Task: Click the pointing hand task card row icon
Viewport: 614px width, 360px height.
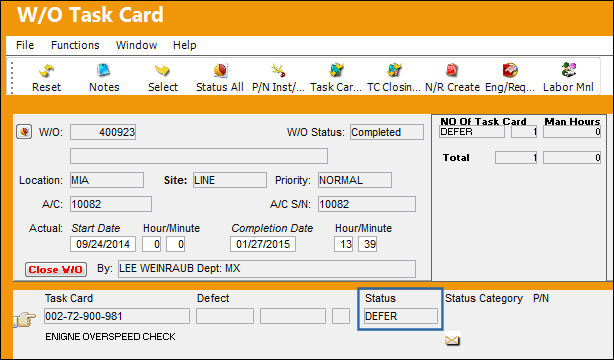Action: pyautogui.click(x=25, y=319)
